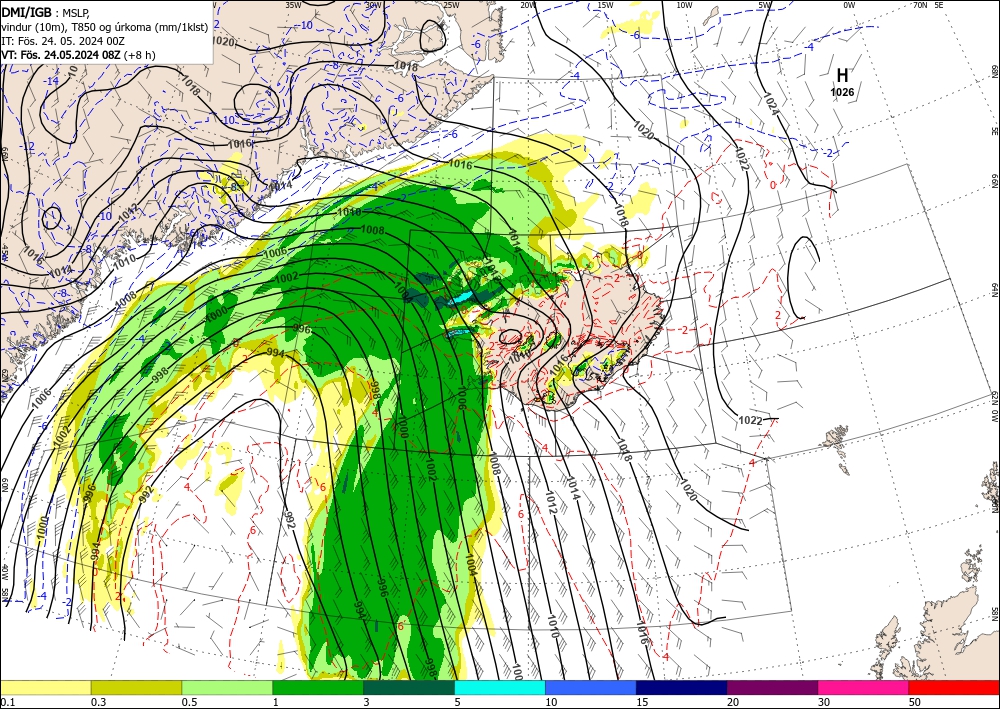The height and width of the screenshot is (709, 1000).
Task: Select the "5E" longitude label at top
Action: pyautogui.click(x=939, y=5)
